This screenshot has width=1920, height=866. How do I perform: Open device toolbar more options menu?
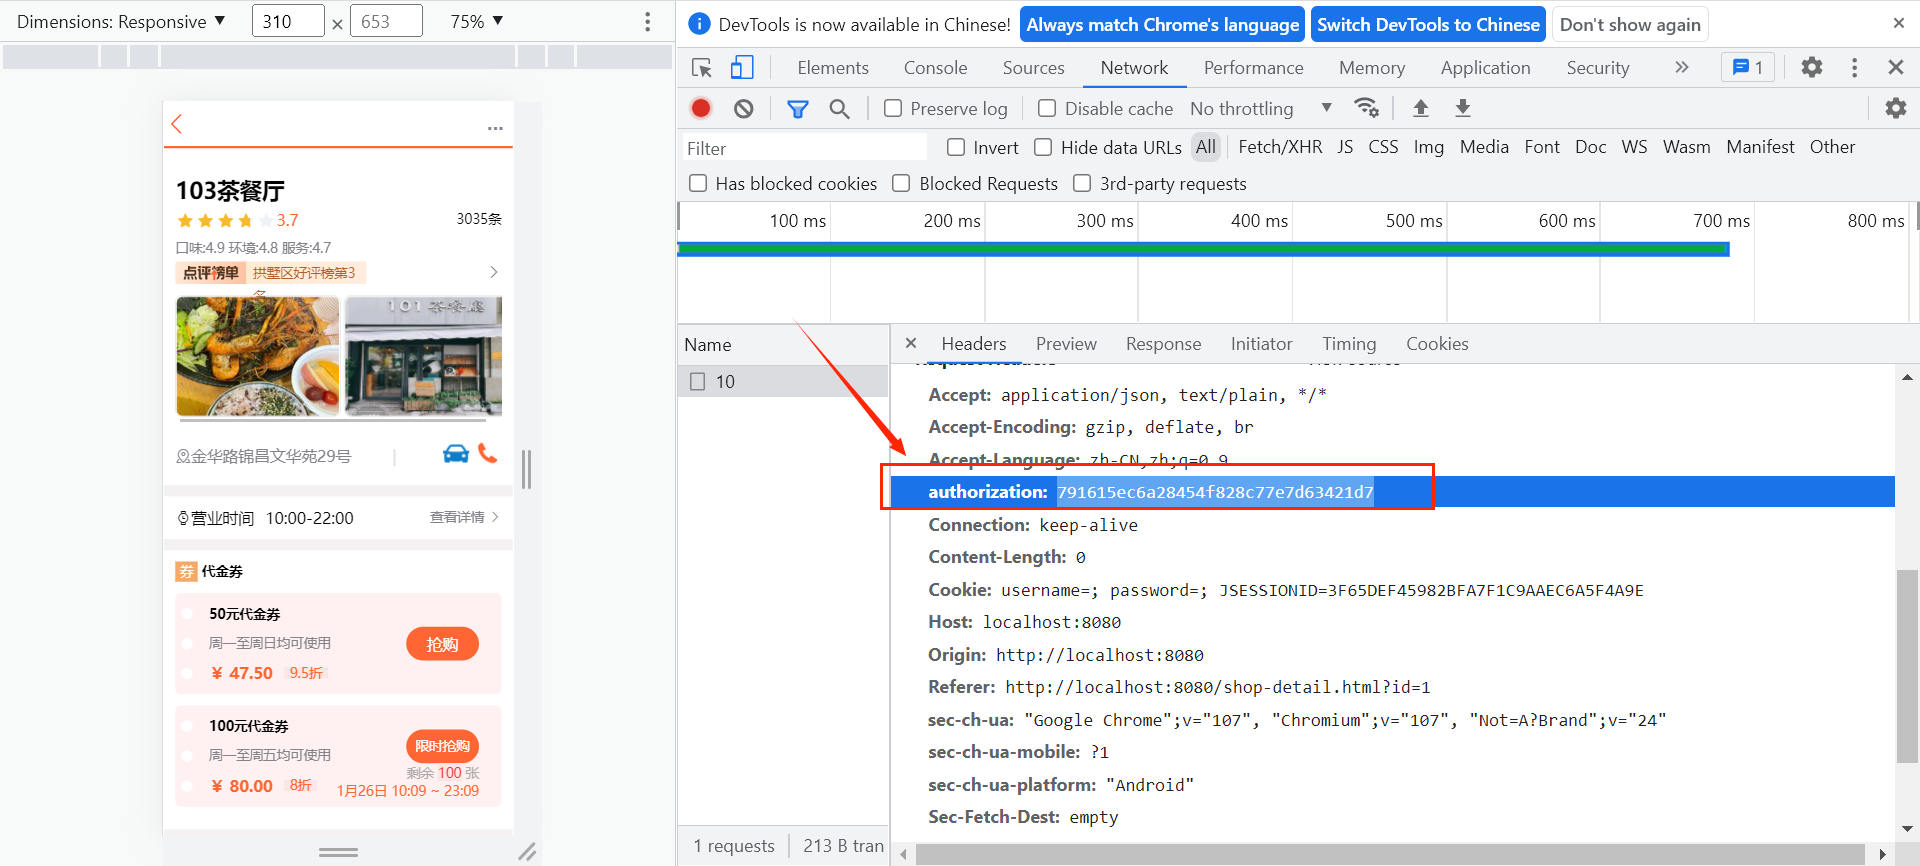647,21
